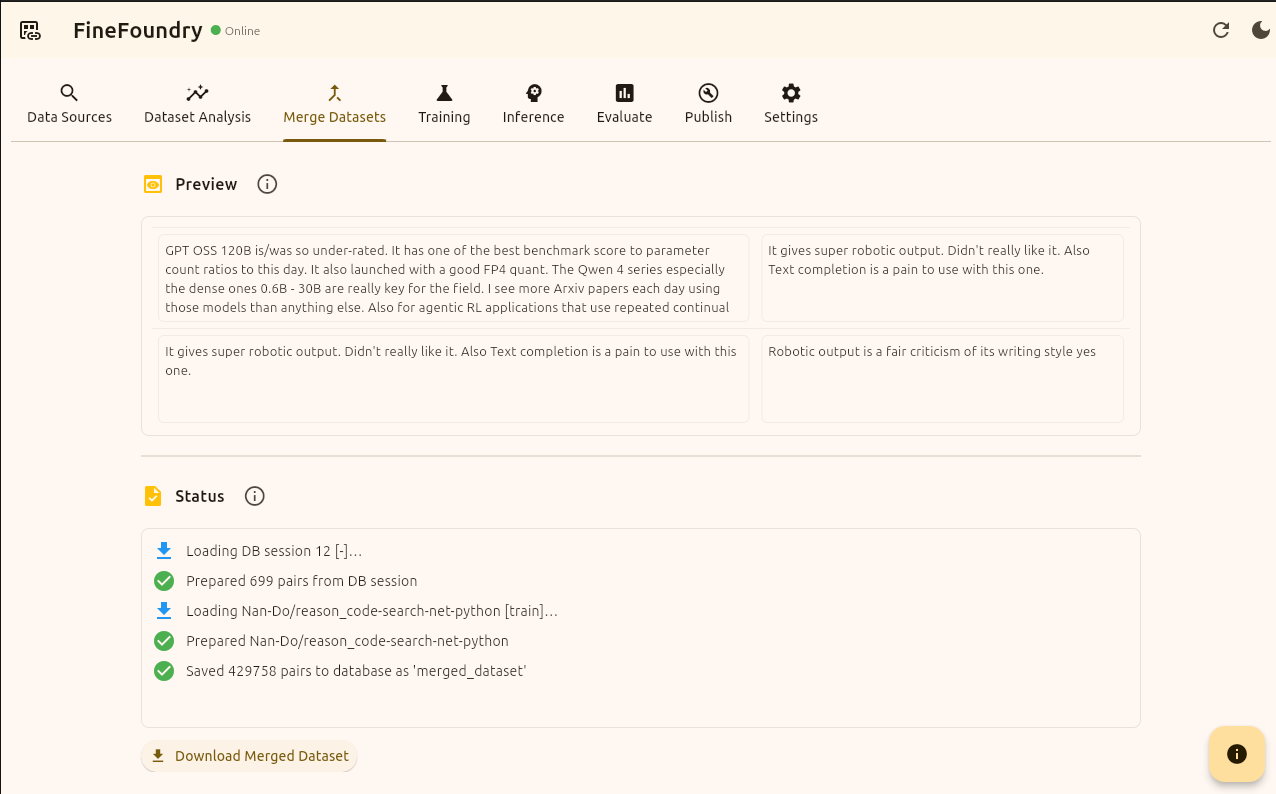The image size is (1276, 794).
Task: Open the Settings tab
Action: 791,104
